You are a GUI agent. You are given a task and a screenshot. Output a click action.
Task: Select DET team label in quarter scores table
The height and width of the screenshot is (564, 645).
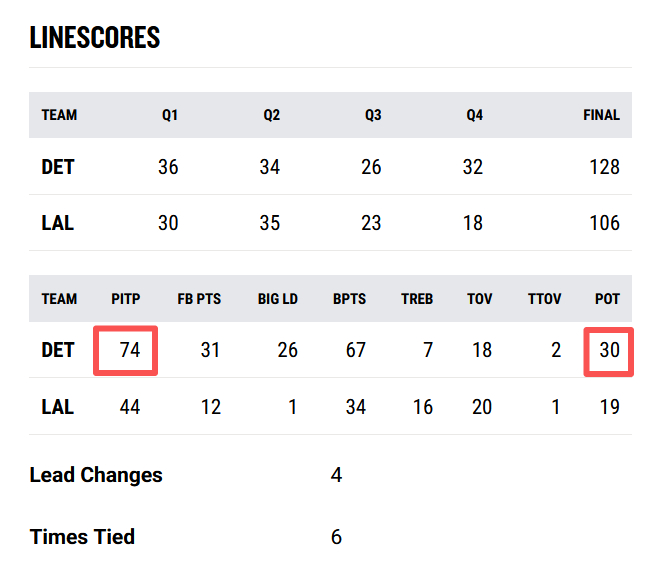[58, 167]
